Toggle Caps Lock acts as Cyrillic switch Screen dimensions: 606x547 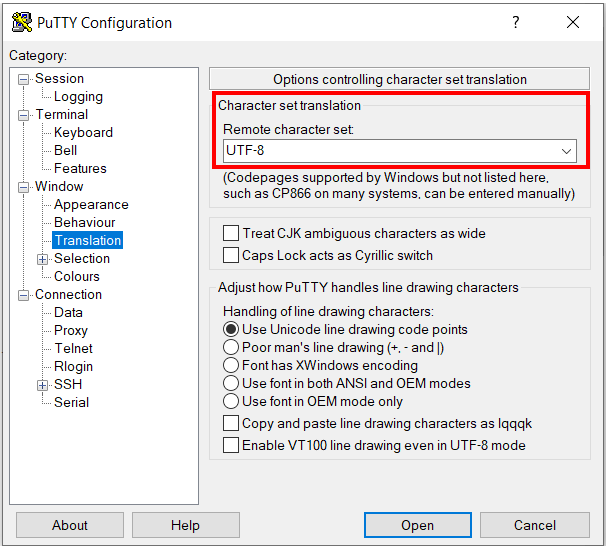231,255
